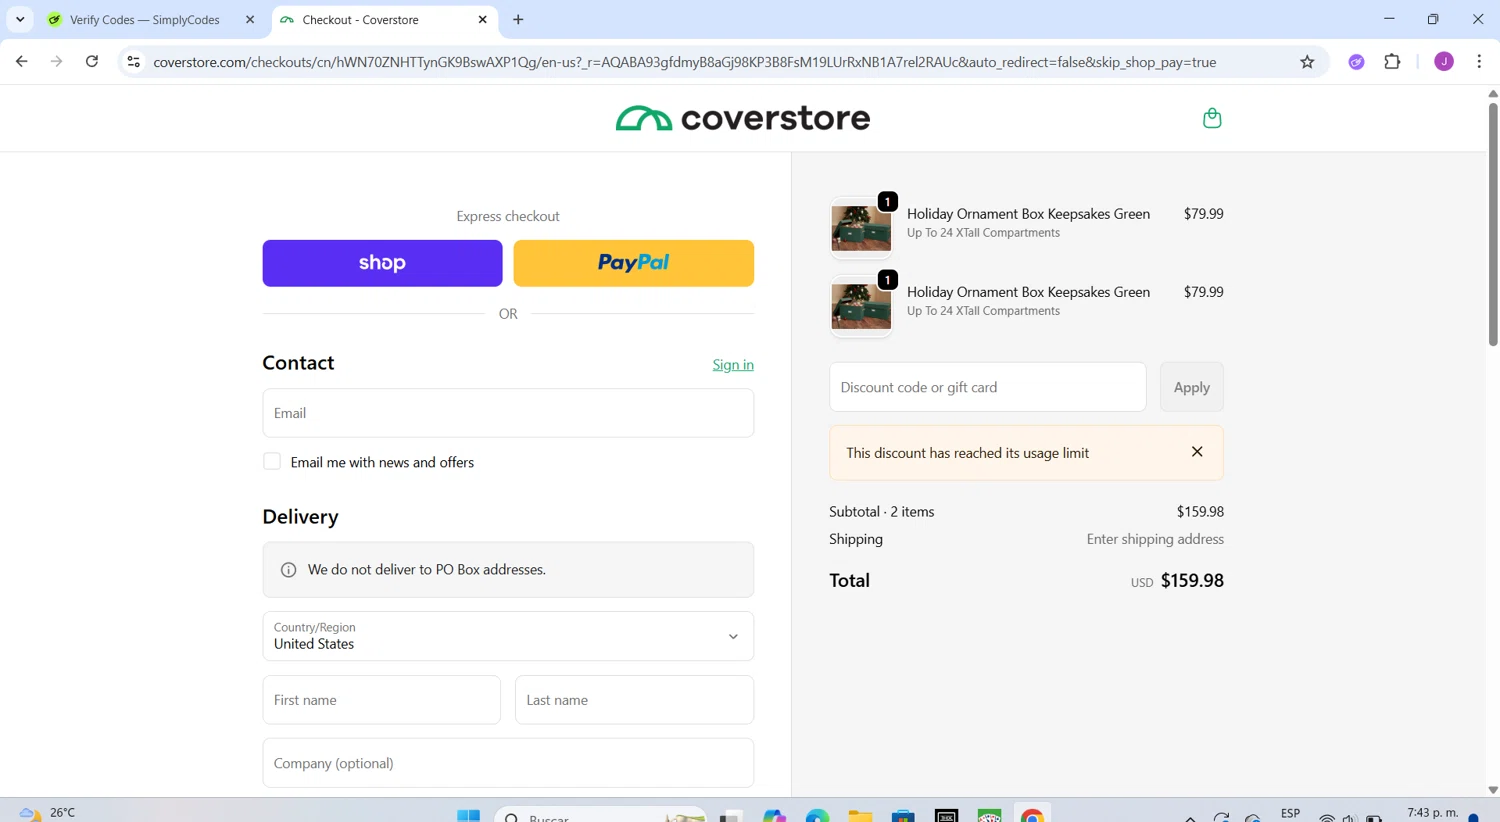The width and height of the screenshot is (1500, 822).
Task: Click the page vertical scrollbar
Action: point(1492,223)
